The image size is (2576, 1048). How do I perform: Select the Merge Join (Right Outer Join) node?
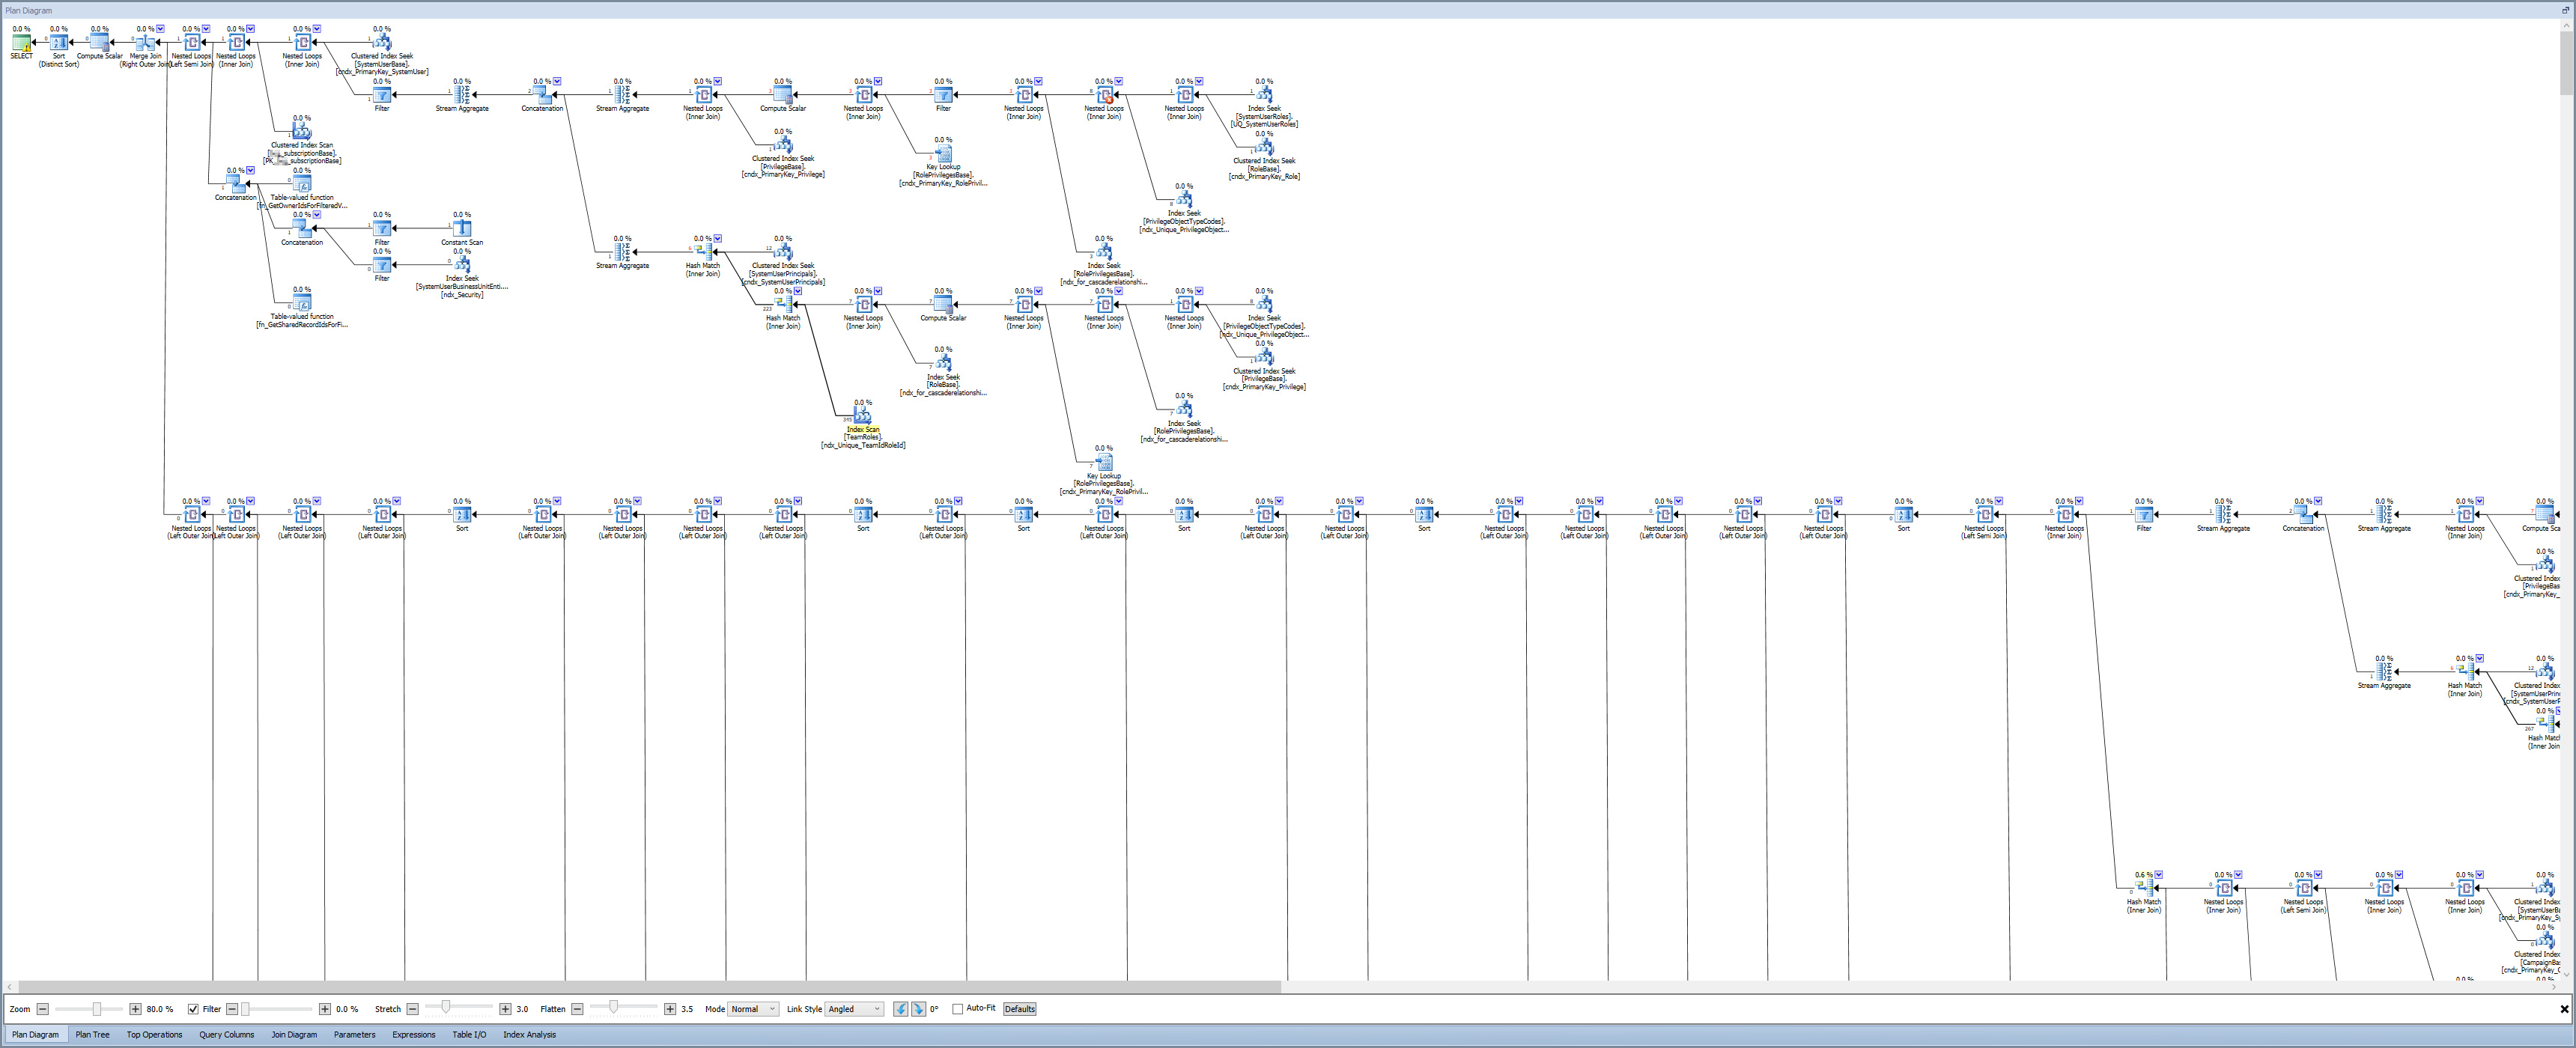coord(145,43)
